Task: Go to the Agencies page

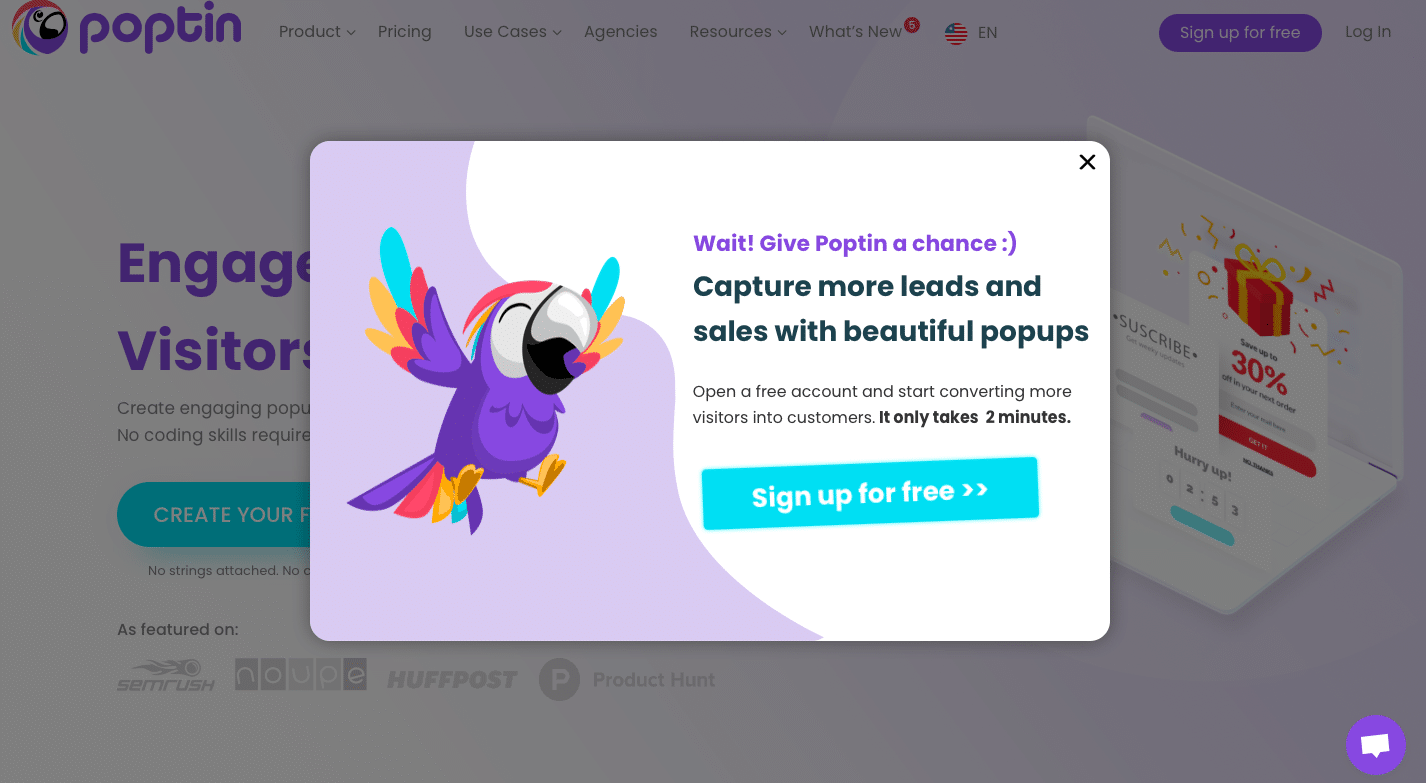Action: (621, 32)
